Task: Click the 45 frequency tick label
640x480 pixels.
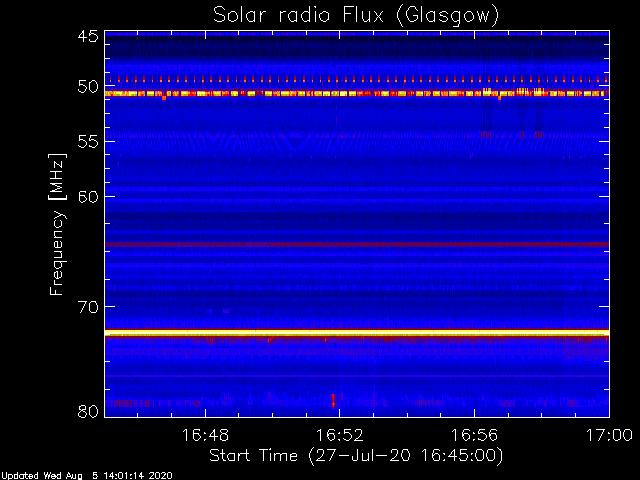Action: pos(88,36)
